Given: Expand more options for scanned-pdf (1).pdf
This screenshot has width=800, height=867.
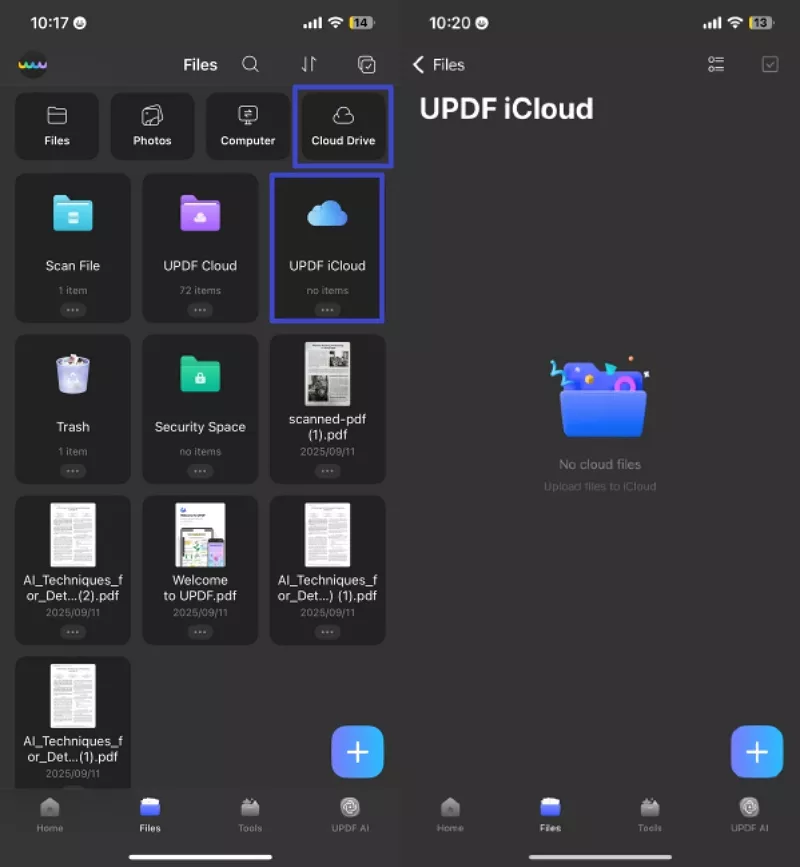Looking at the screenshot, I should 327,471.
